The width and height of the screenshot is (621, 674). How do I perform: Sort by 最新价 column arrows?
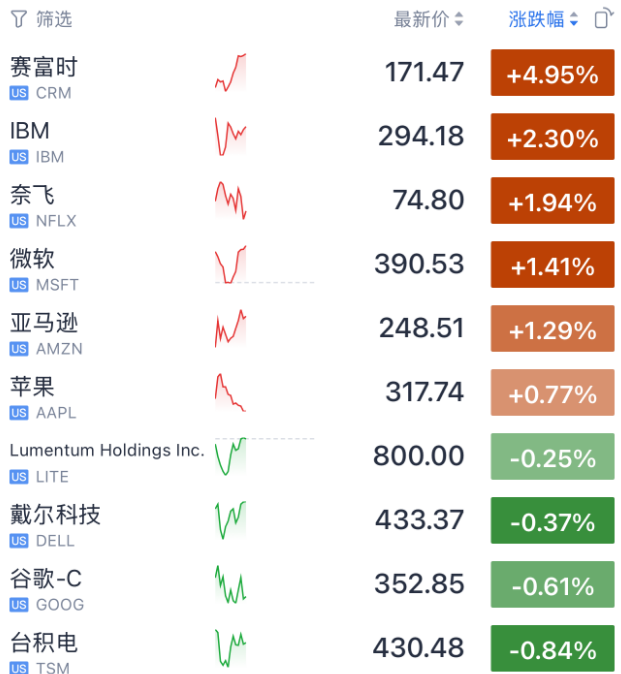[x=459, y=19]
